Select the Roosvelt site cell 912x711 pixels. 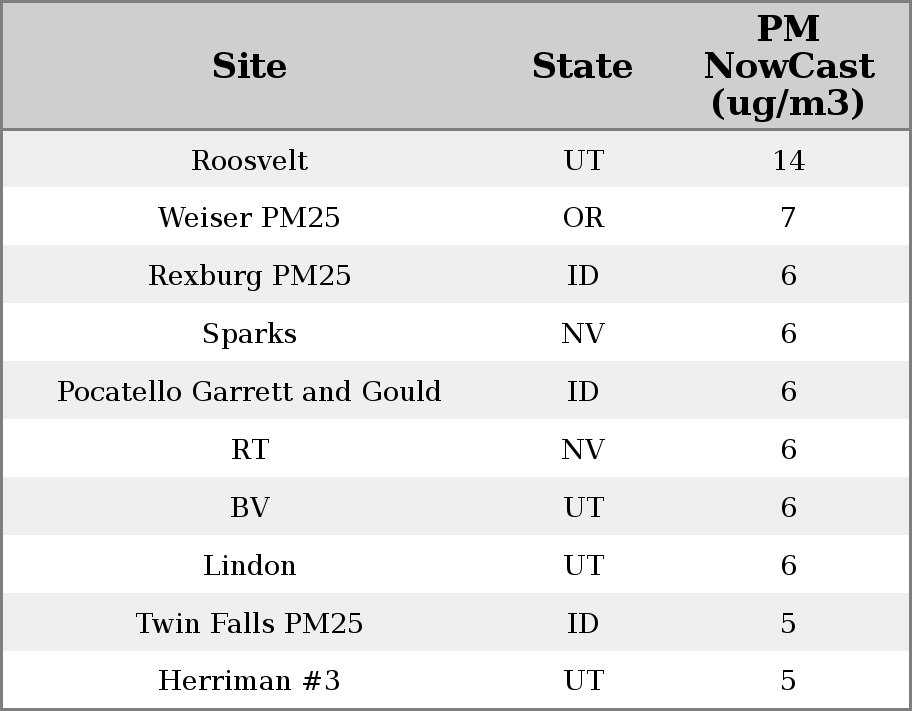pyautogui.click(x=249, y=161)
